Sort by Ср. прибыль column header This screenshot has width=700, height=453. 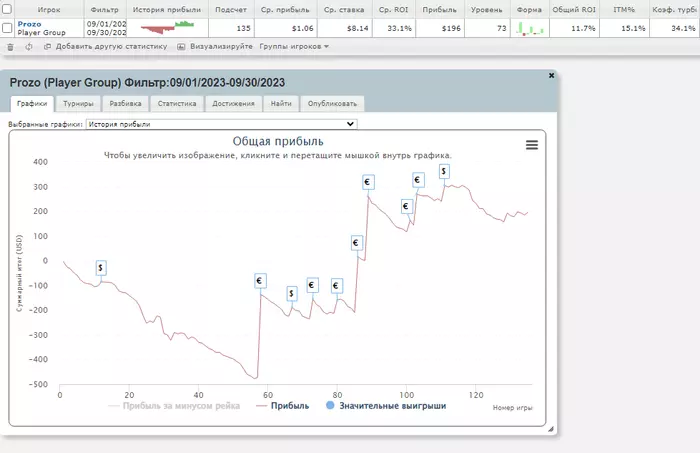285,9
